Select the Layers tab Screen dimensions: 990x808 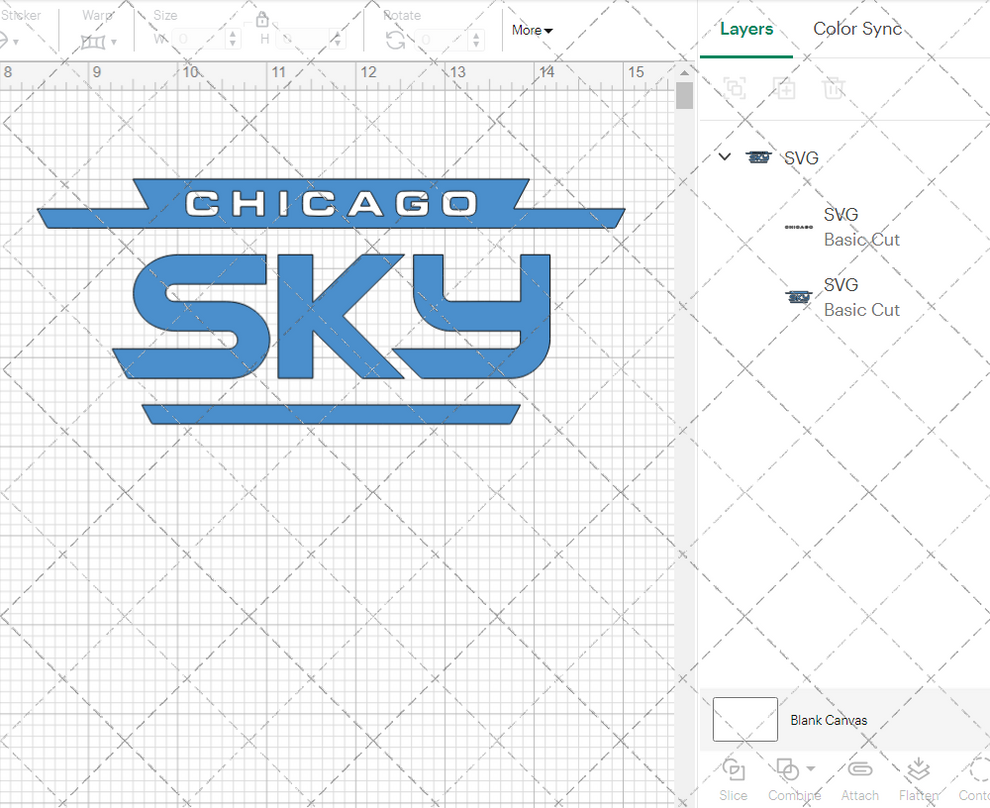pos(746,29)
